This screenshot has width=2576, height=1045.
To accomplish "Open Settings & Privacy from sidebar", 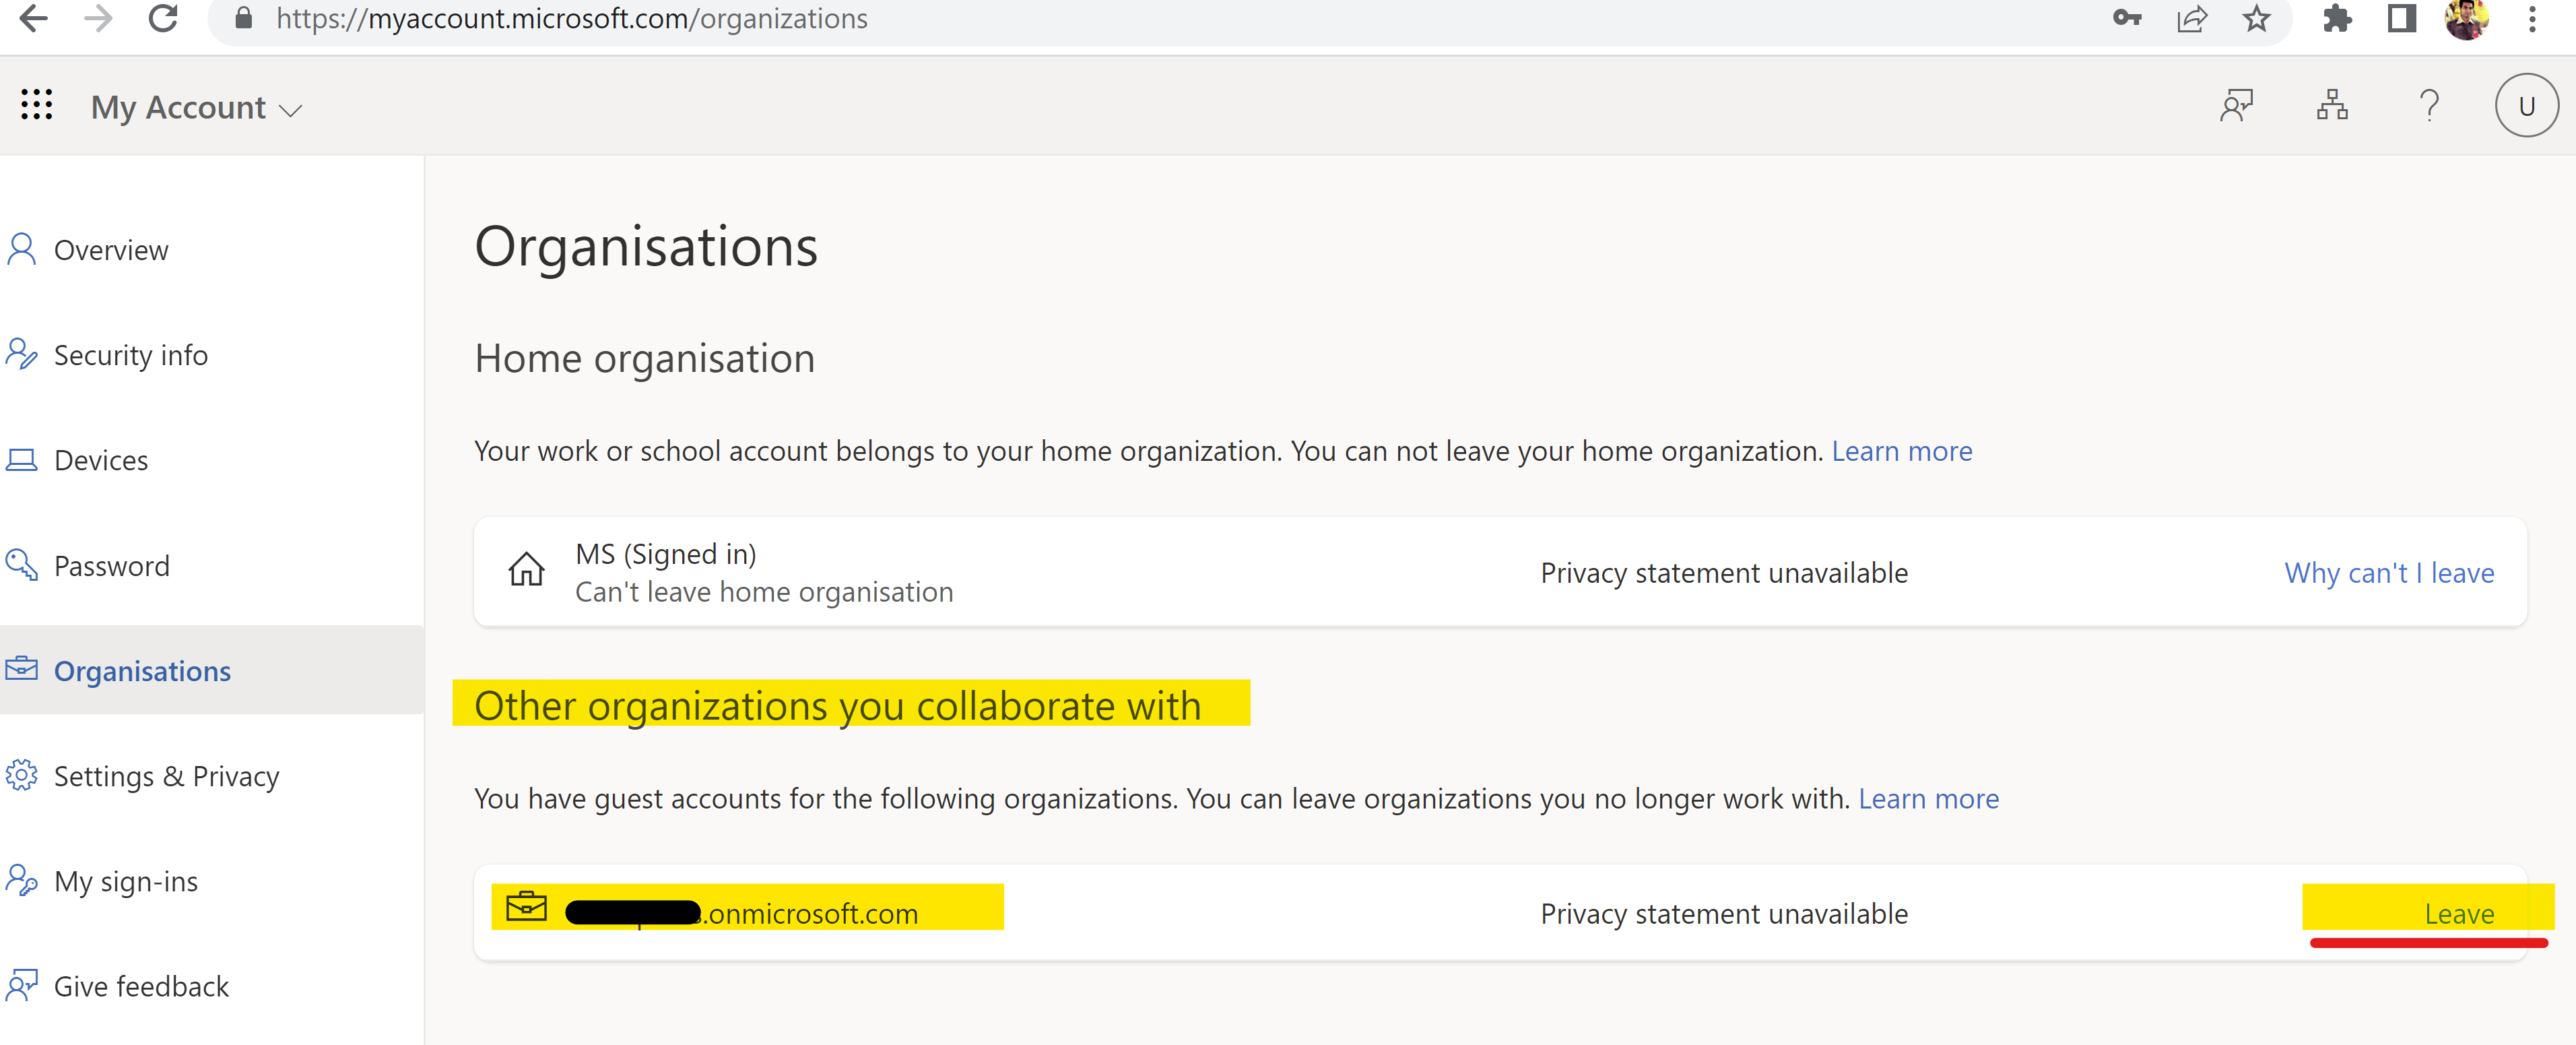I will 166,775.
